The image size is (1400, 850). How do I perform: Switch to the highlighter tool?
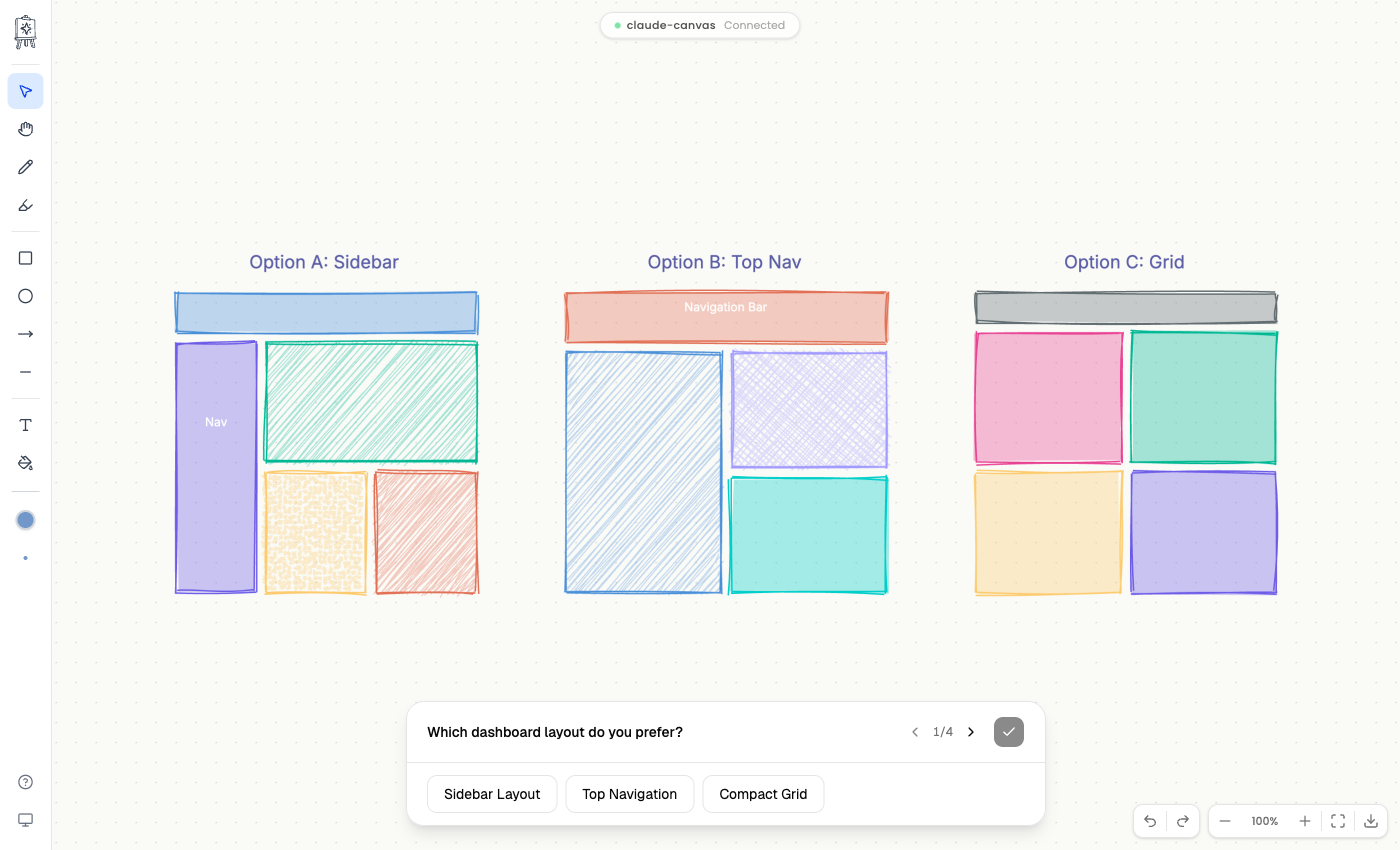(25, 205)
